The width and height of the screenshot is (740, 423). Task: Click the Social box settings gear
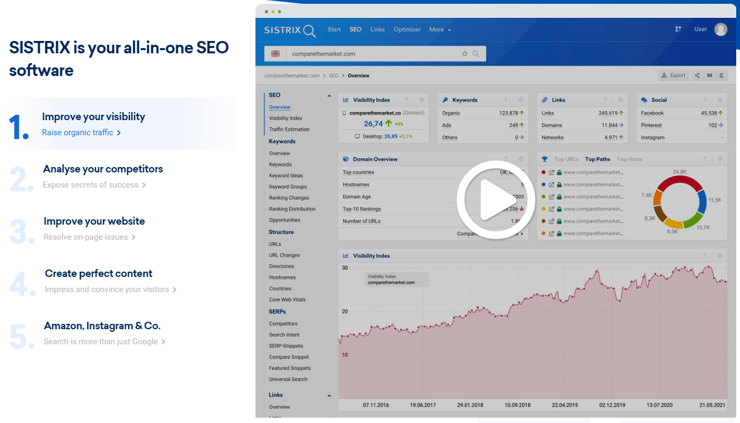click(x=720, y=100)
